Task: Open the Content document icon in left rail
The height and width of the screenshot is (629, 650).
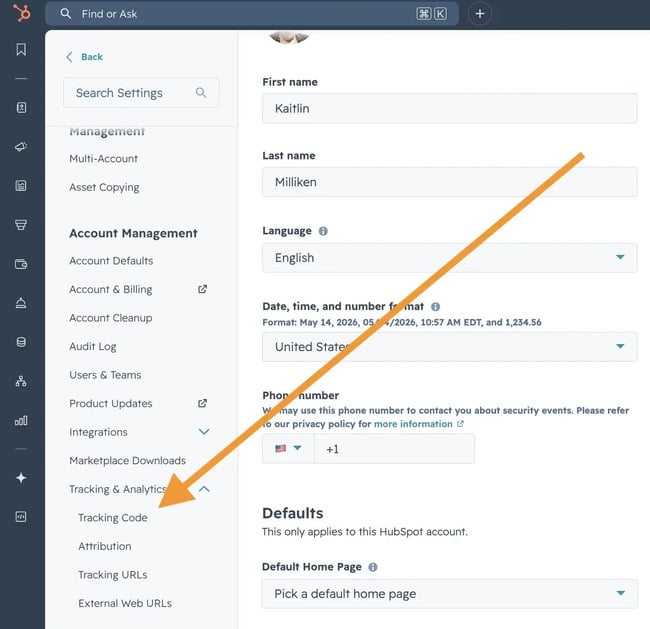Action: pyautogui.click(x=21, y=186)
